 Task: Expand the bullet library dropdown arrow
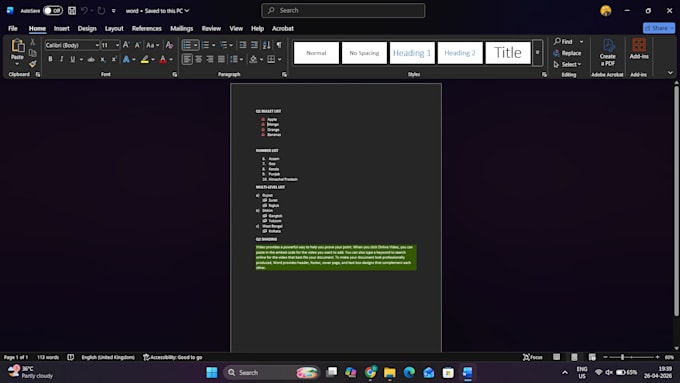pos(196,45)
